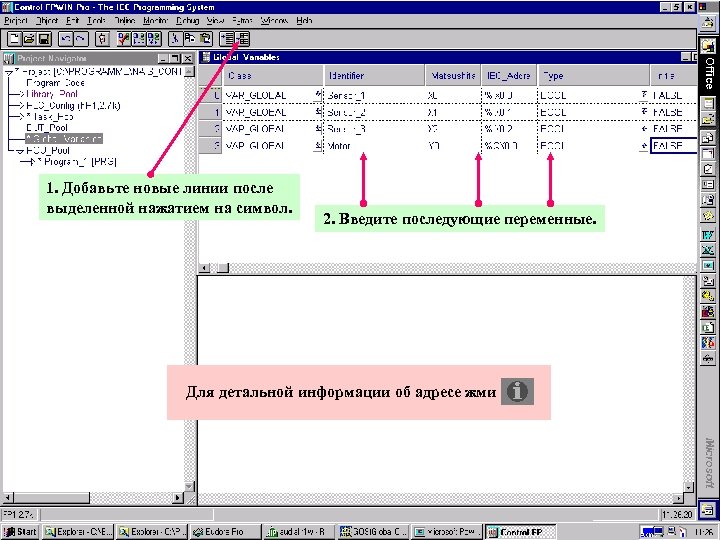The width and height of the screenshot is (720, 540).
Task: Switch to Eudora Pro on the taskbar
Action: point(225,532)
